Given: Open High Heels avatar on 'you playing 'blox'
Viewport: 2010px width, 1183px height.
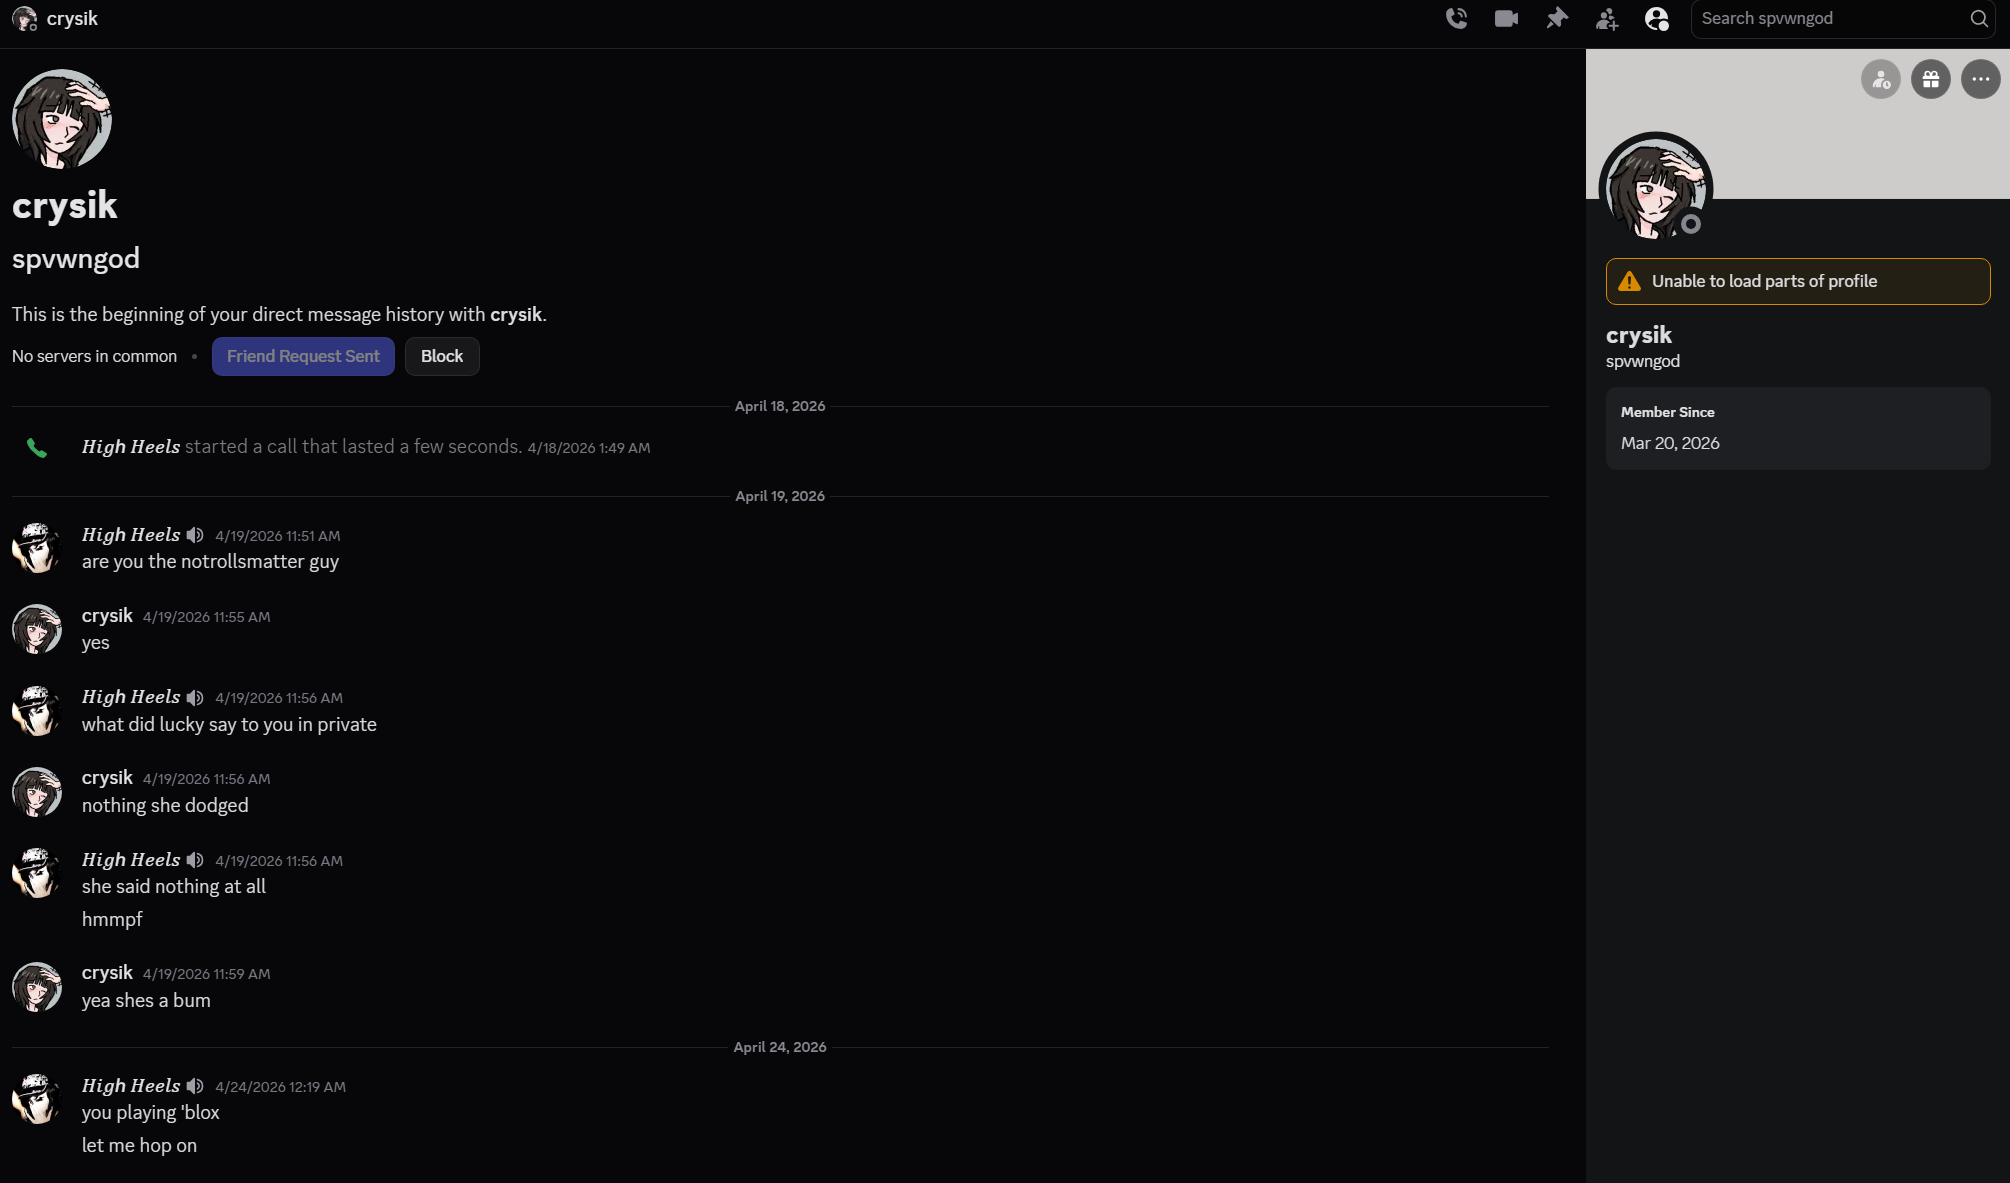Looking at the screenshot, I should tap(37, 1098).
